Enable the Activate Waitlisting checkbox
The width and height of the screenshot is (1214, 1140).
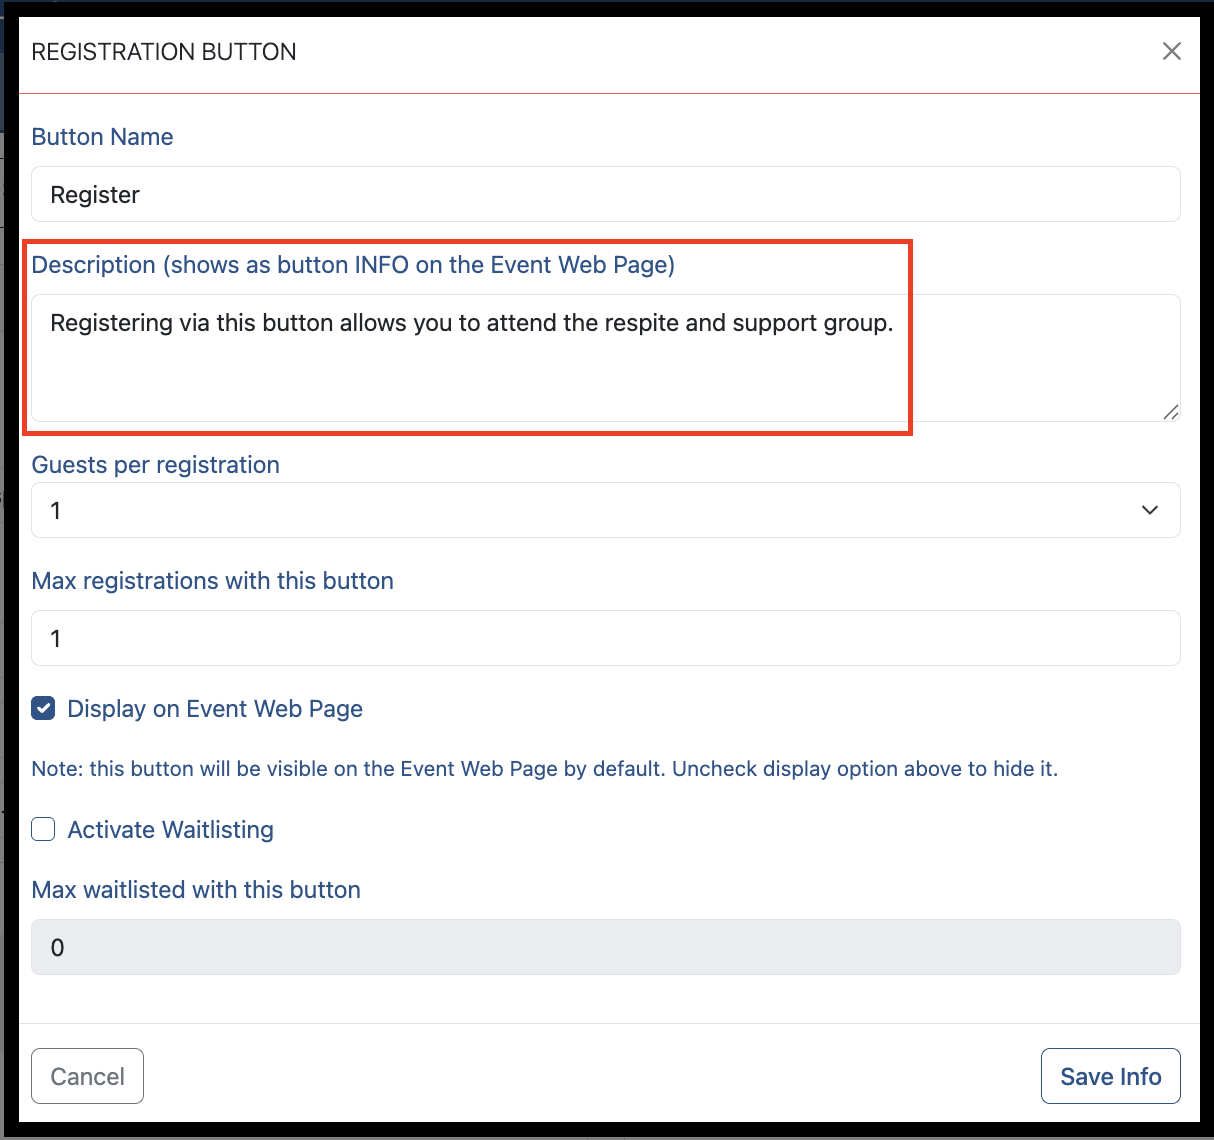[43, 829]
